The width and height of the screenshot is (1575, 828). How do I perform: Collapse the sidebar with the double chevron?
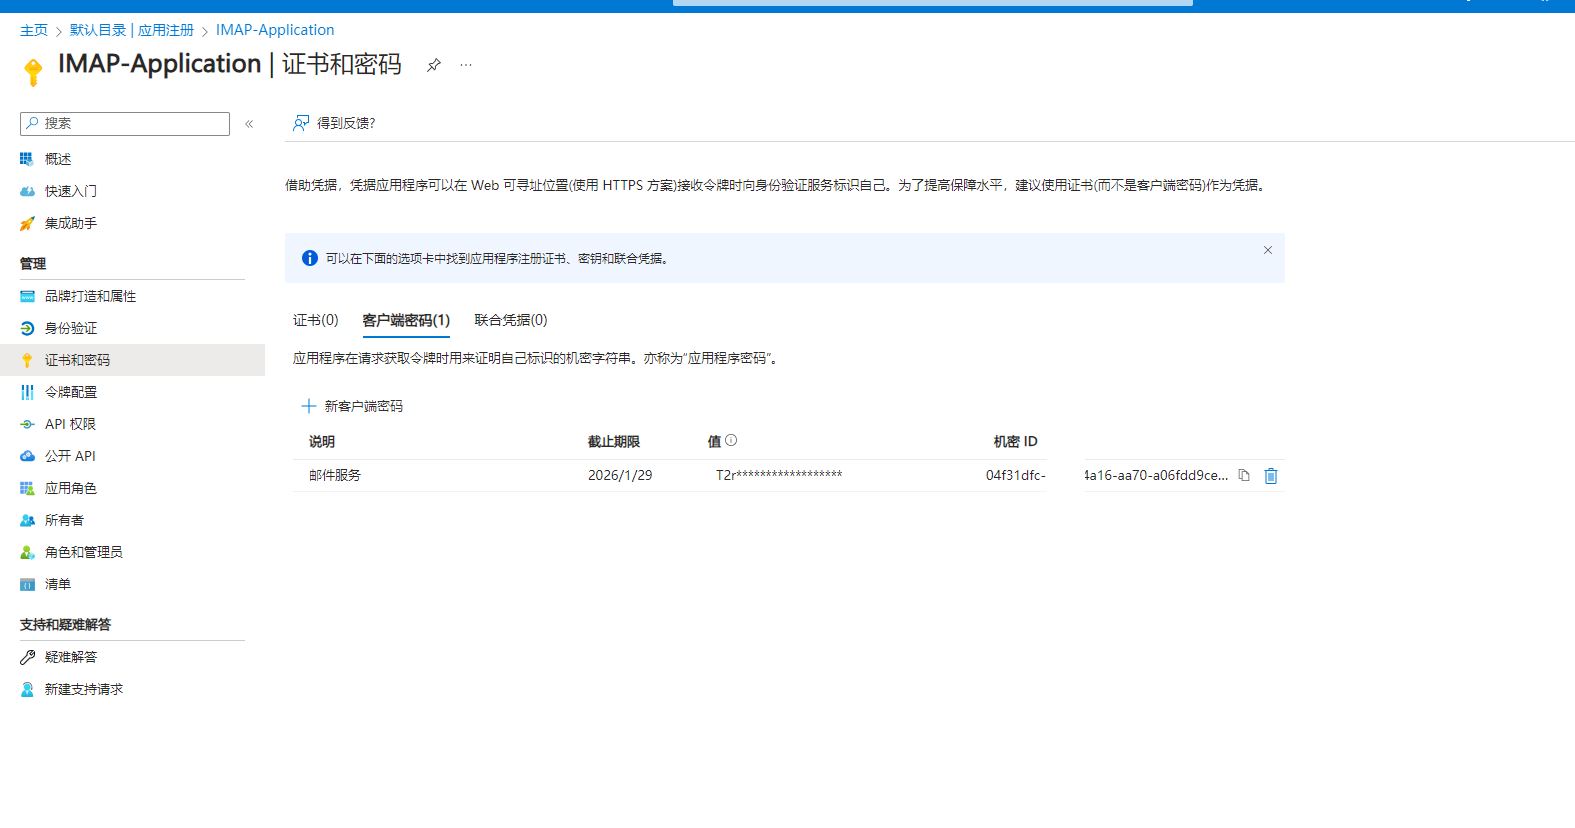(249, 124)
